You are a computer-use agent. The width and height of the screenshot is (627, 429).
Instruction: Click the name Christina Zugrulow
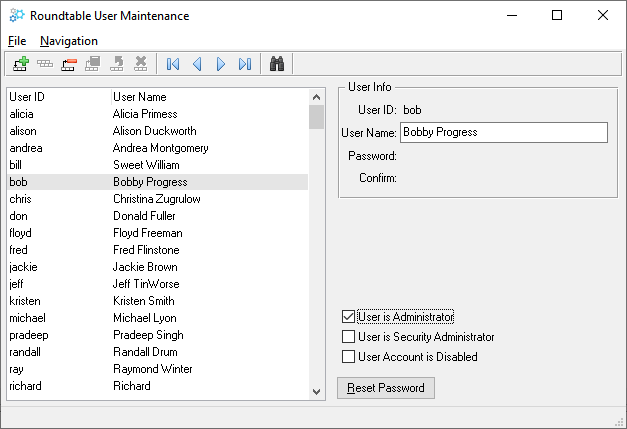click(x=157, y=199)
